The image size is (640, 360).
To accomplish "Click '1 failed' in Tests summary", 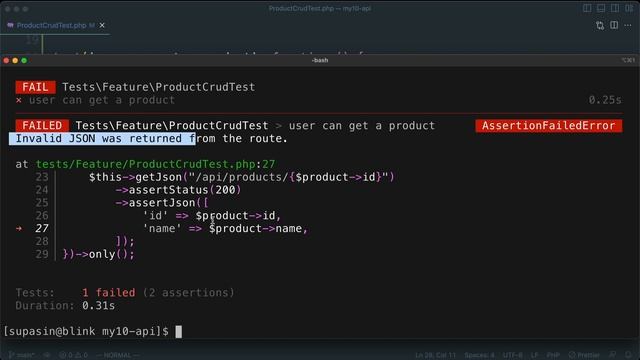I will [x=109, y=293].
